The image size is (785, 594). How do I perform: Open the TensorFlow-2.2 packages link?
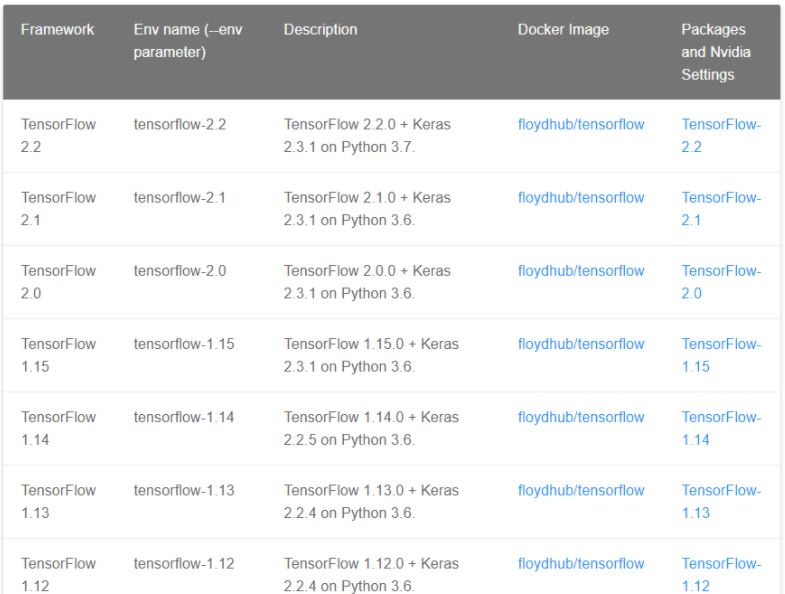click(721, 135)
